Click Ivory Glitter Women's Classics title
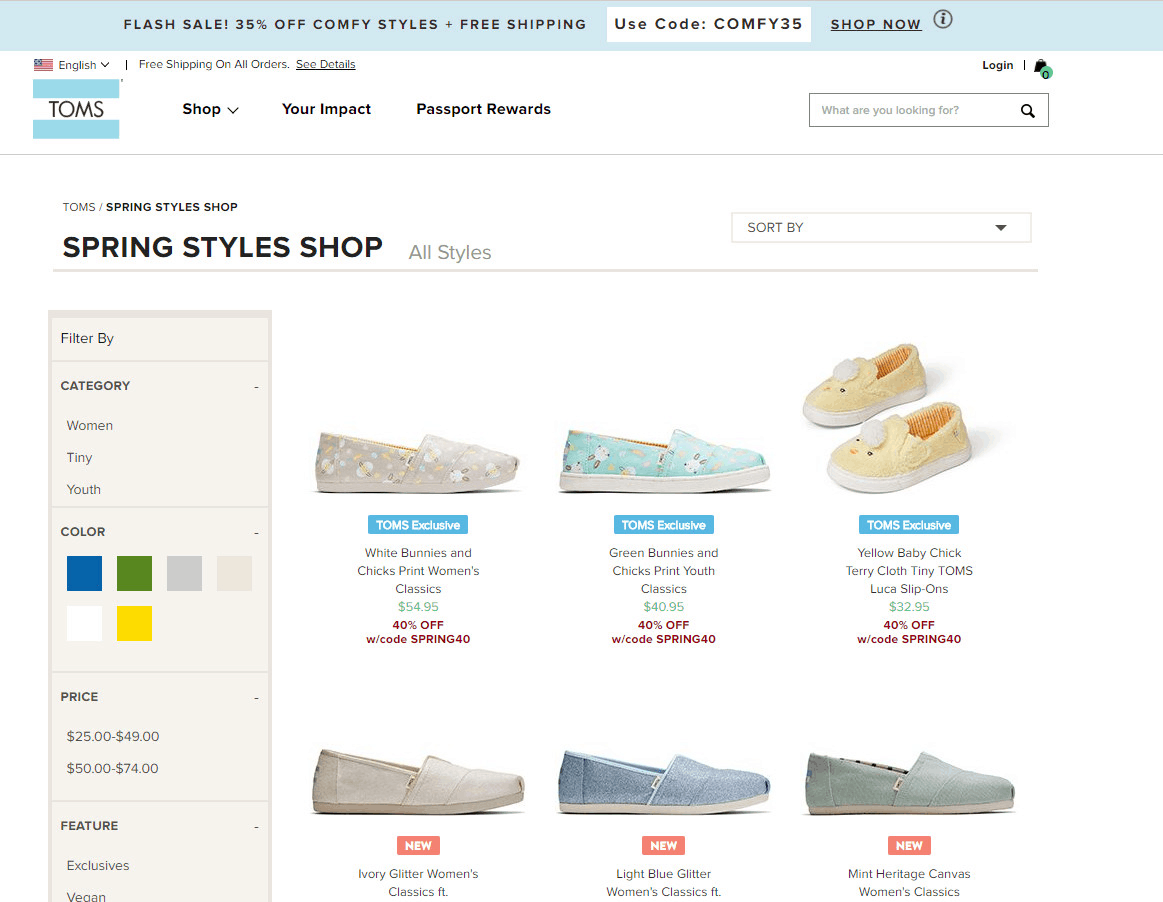 (418, 883)
